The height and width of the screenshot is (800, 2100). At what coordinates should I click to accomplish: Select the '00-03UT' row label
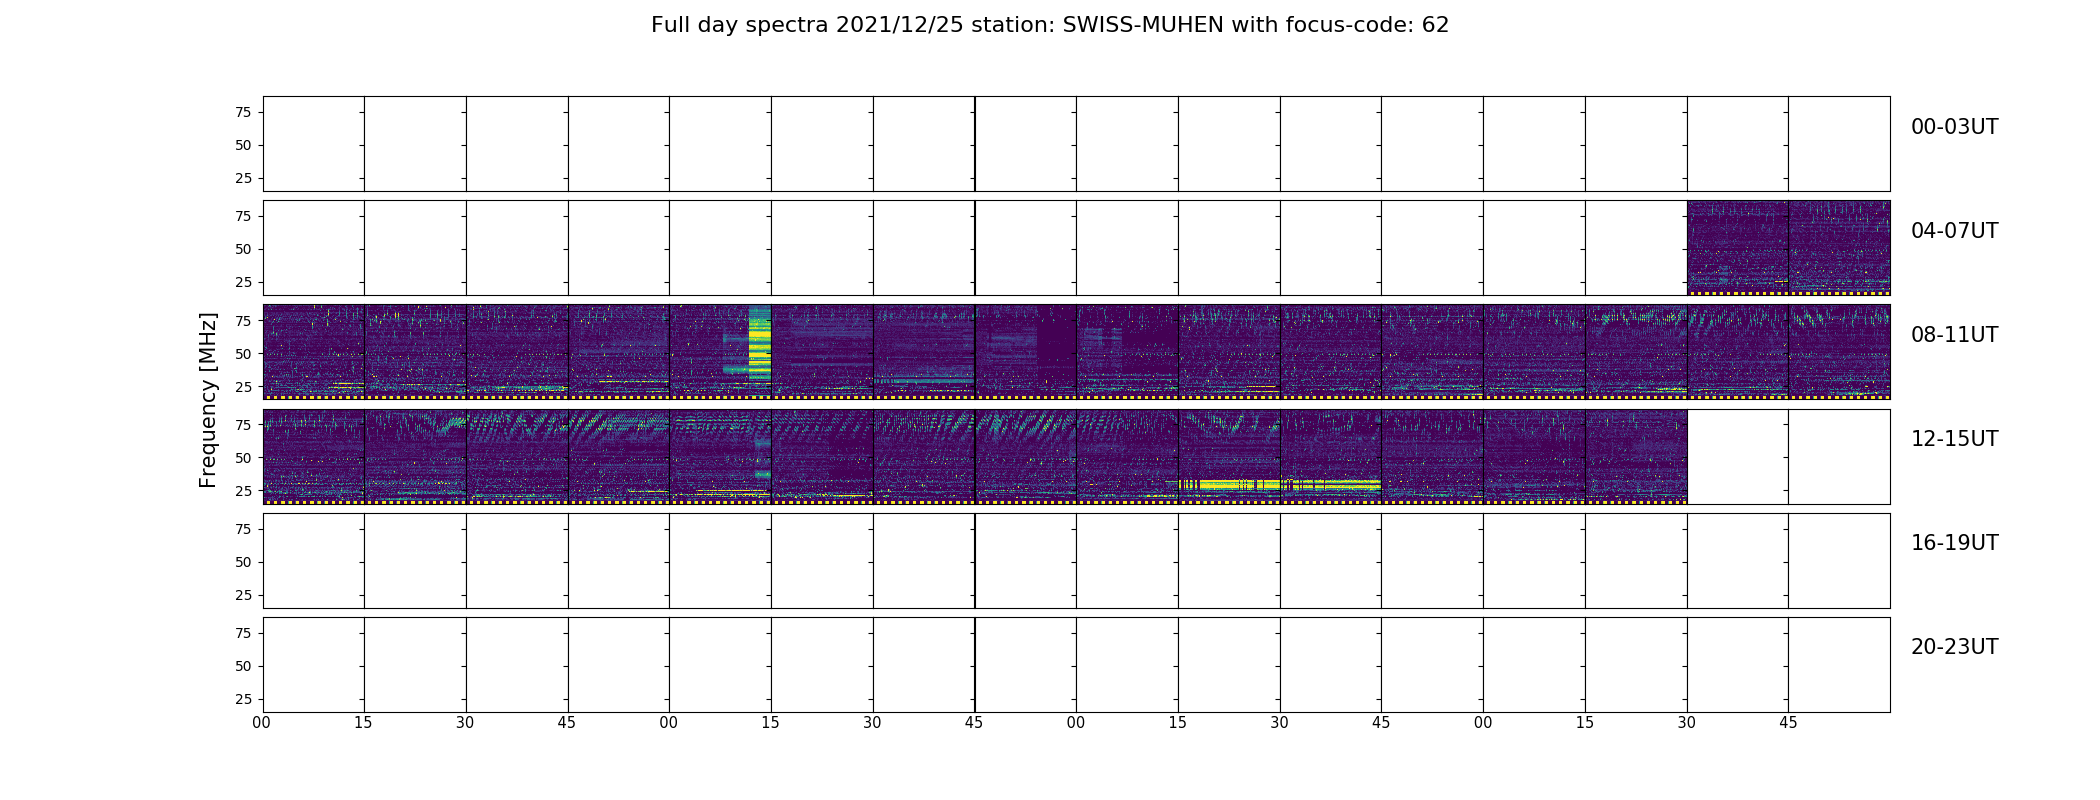[1954, 127]
